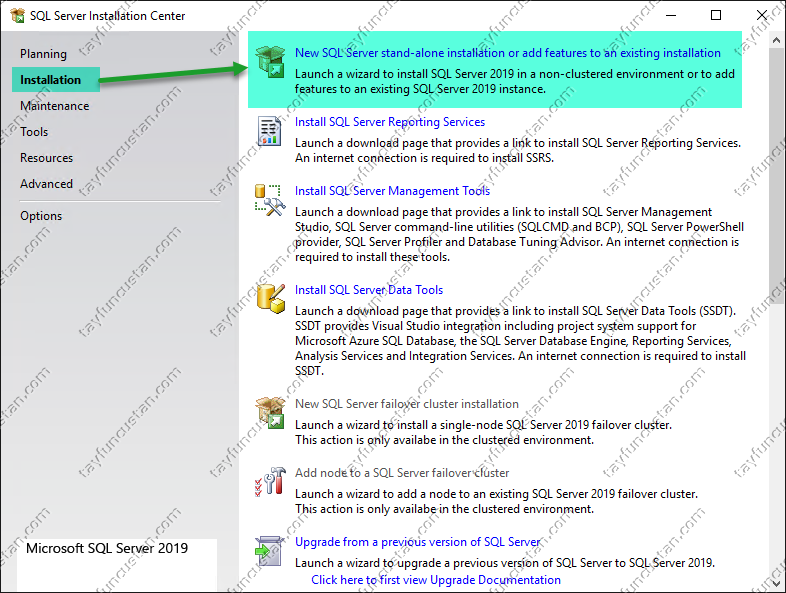
Task: Switch to the Maintenance section
Action: click(x=55, y=106)
